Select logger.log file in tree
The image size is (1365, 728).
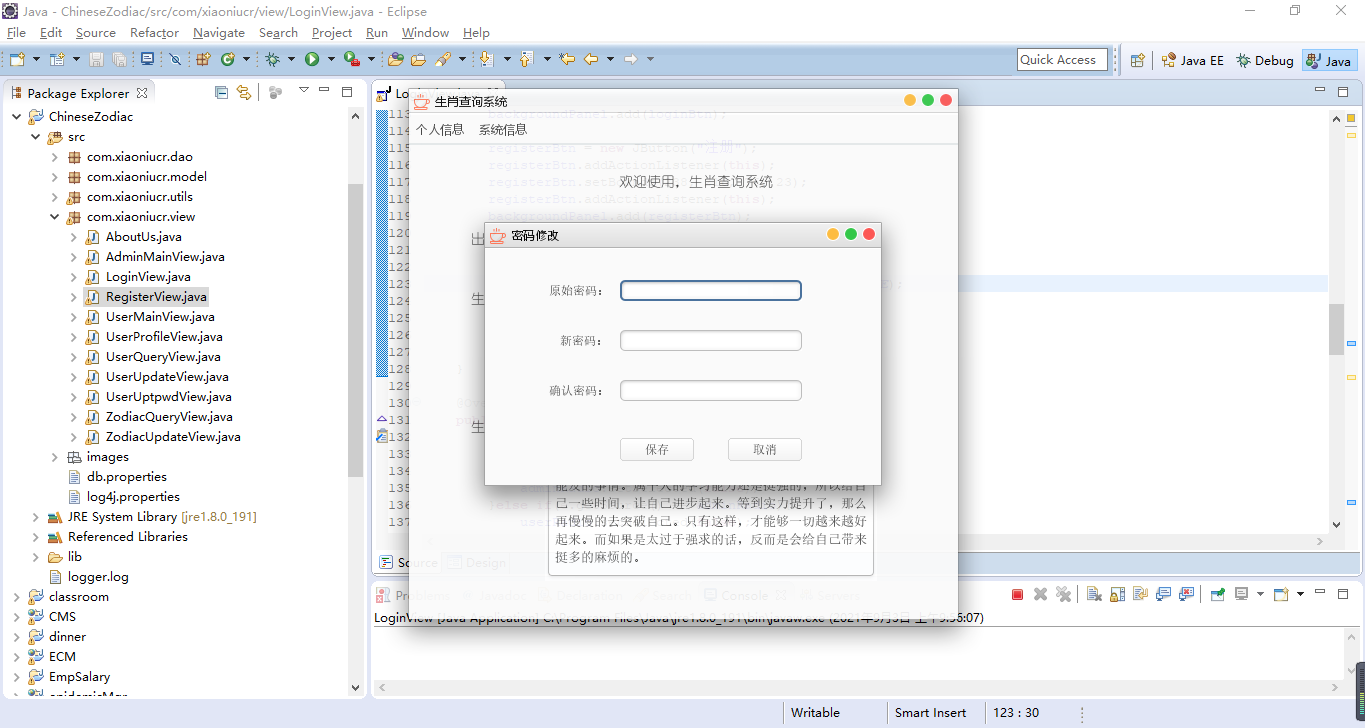(x=98, y=577)
